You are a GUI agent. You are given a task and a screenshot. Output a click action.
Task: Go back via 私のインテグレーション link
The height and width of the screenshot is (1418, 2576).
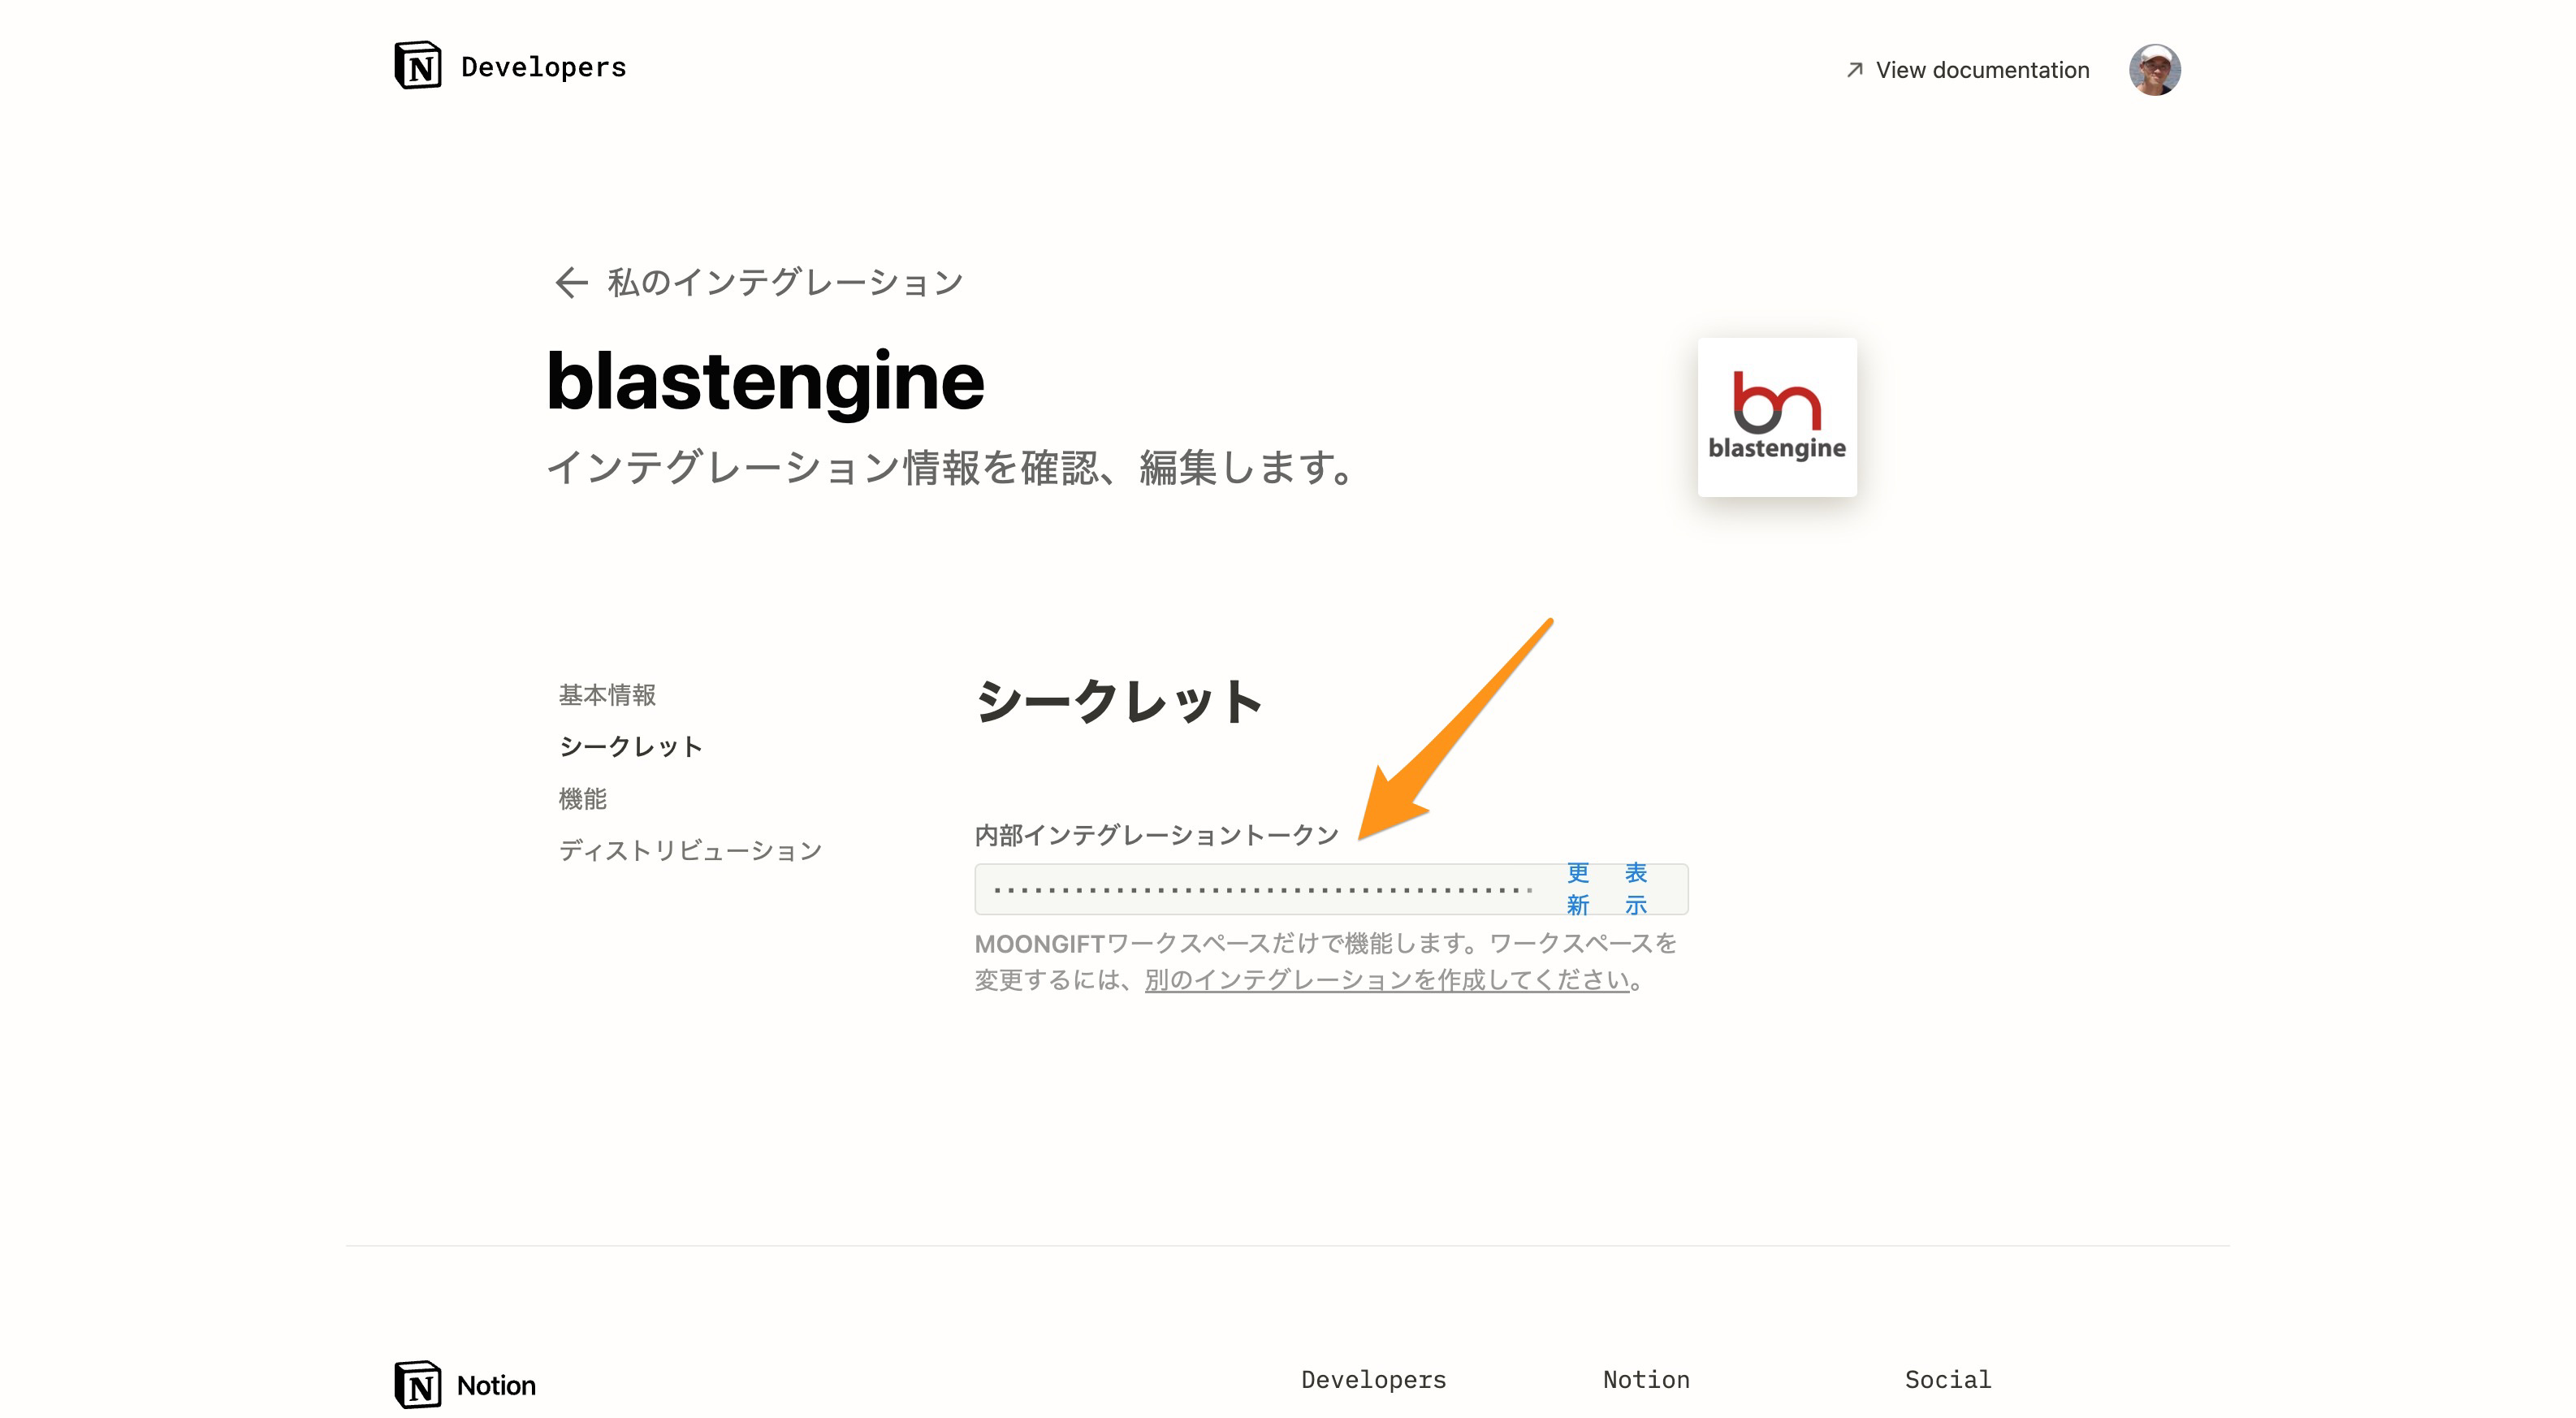click(785, 282)
